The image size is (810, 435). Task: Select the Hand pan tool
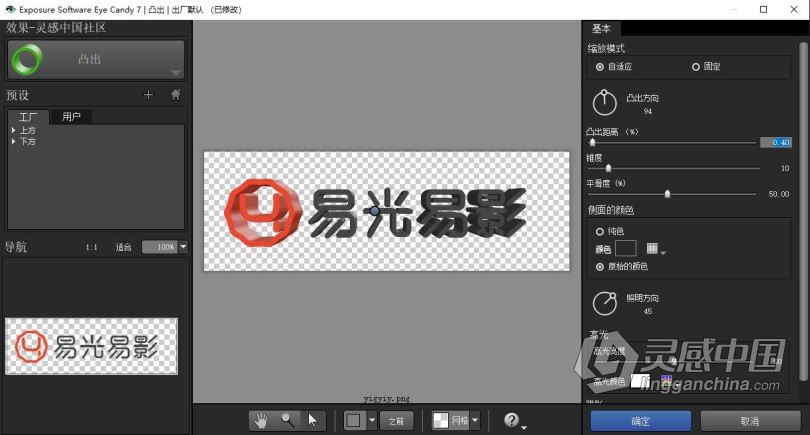pos(261,421)
